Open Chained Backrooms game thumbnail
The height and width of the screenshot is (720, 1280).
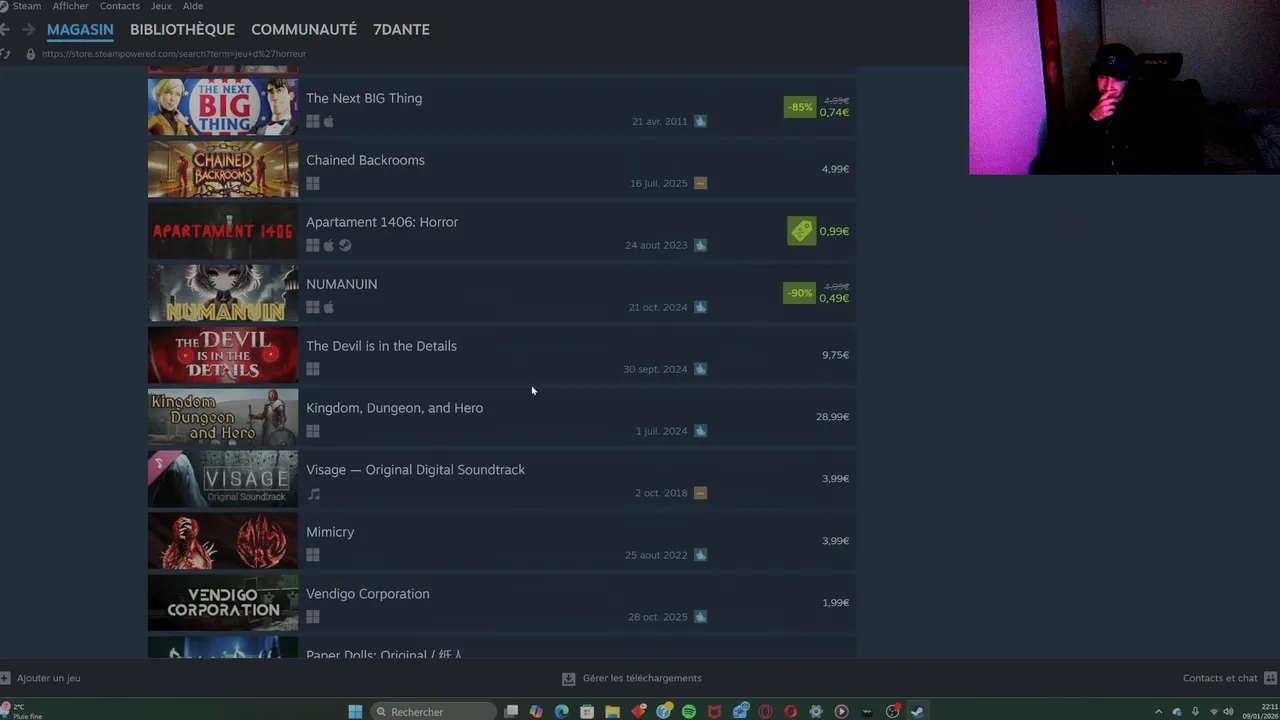pos(223,169)
